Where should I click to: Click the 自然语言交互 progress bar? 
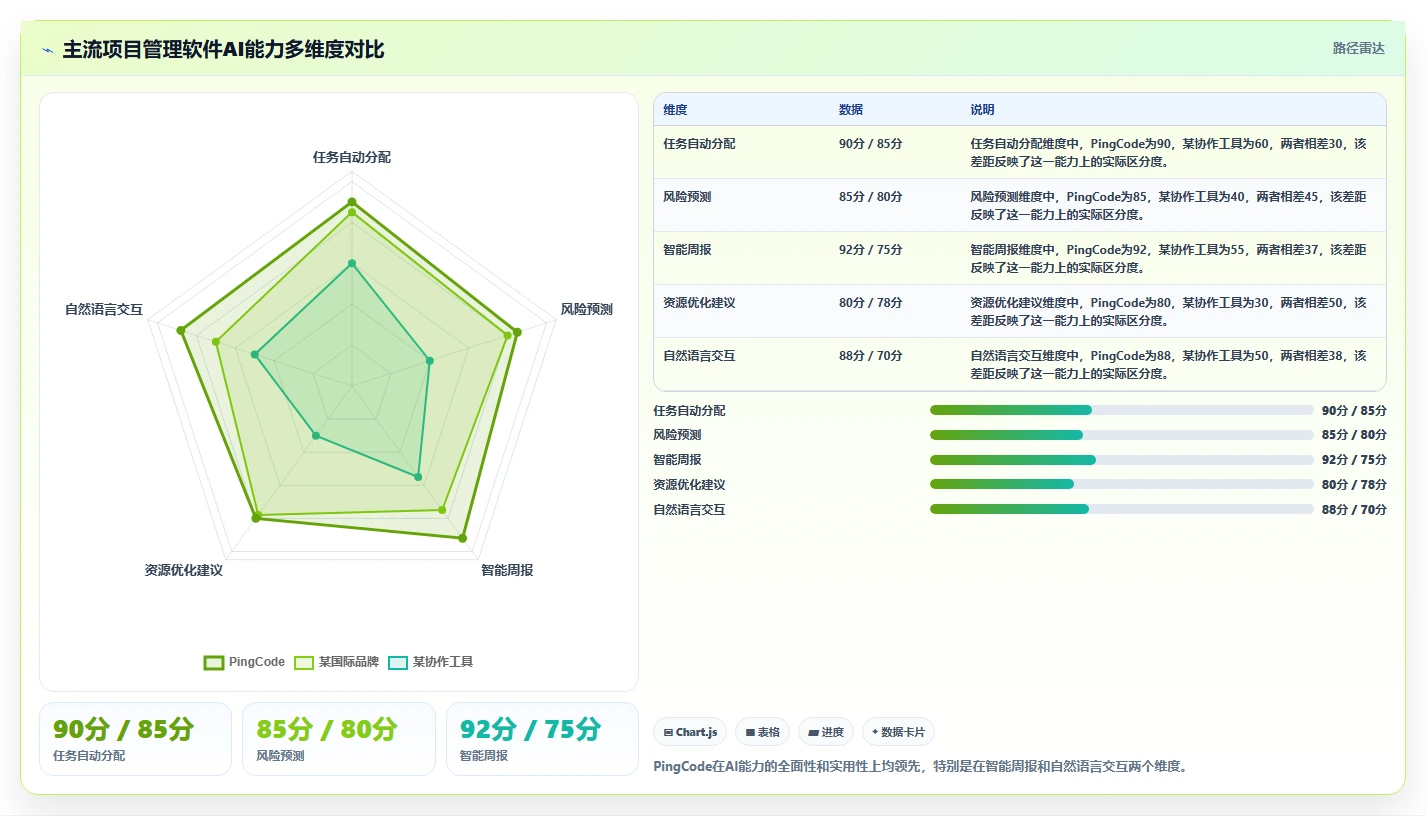tap(1122, 509)
